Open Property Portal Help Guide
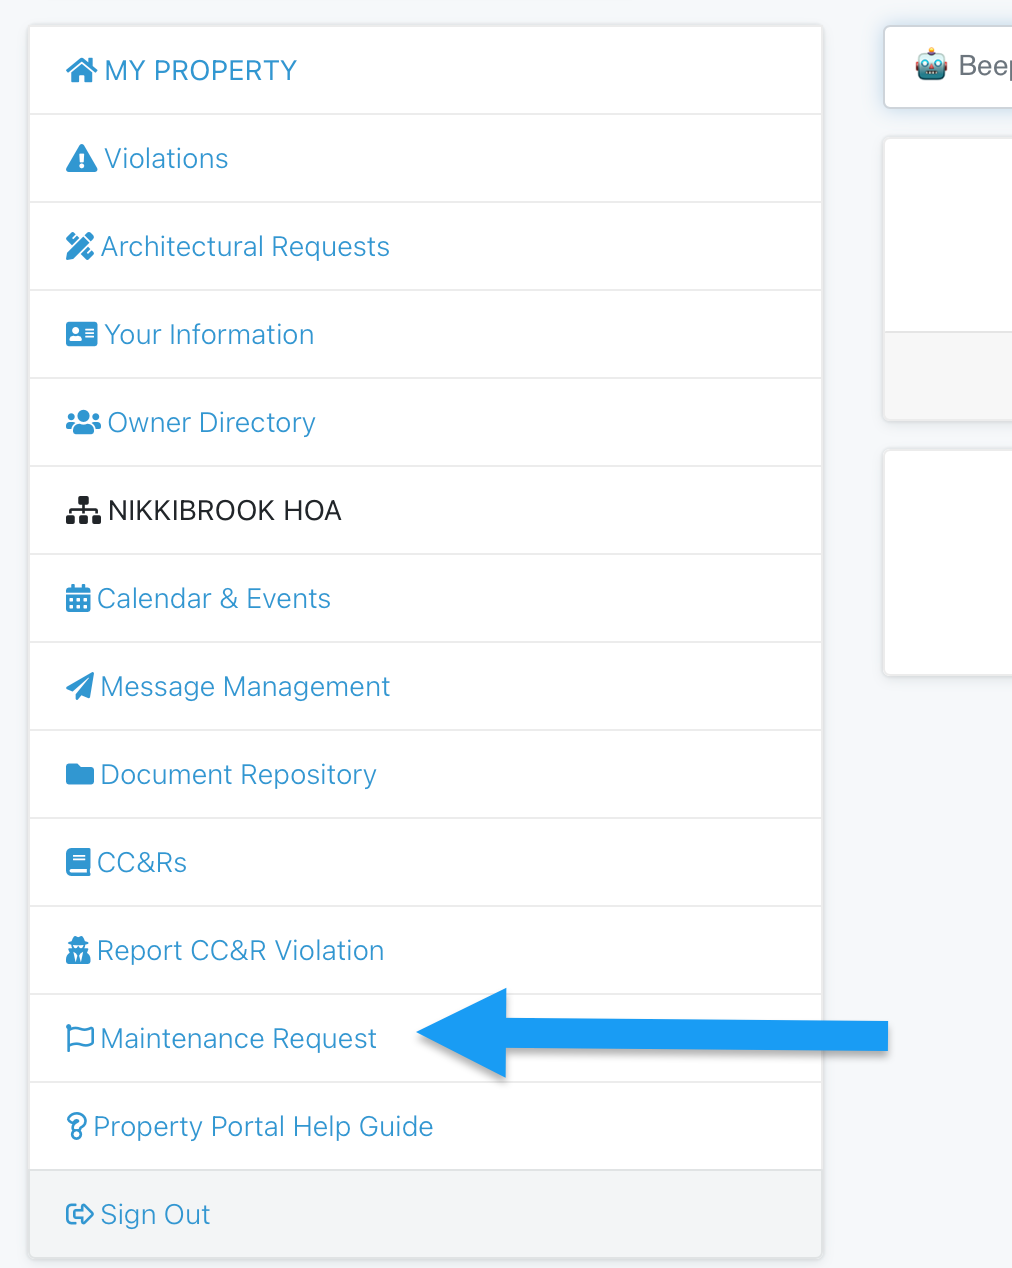This screenshot has height=1268, width=1012. tap(263, 1127)
